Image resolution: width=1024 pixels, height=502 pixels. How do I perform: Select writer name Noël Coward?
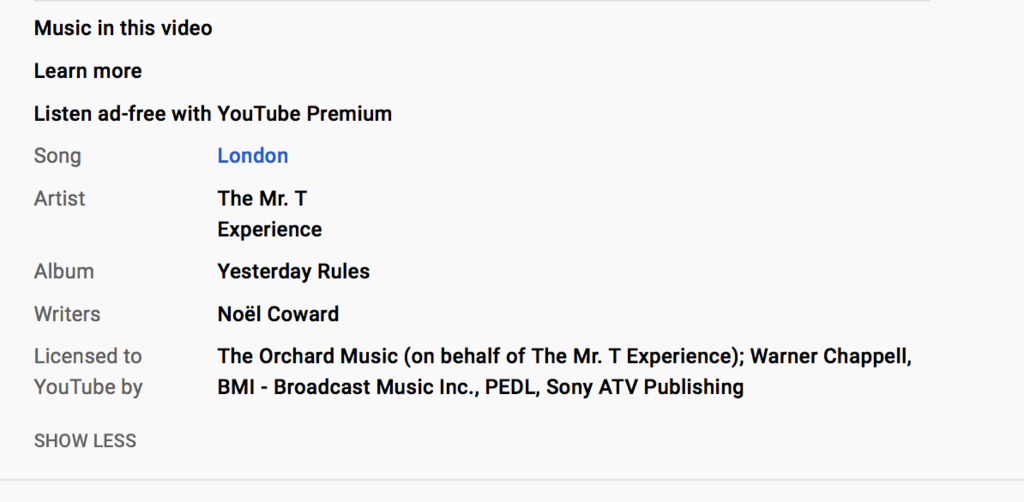click(x=278, y=314)
